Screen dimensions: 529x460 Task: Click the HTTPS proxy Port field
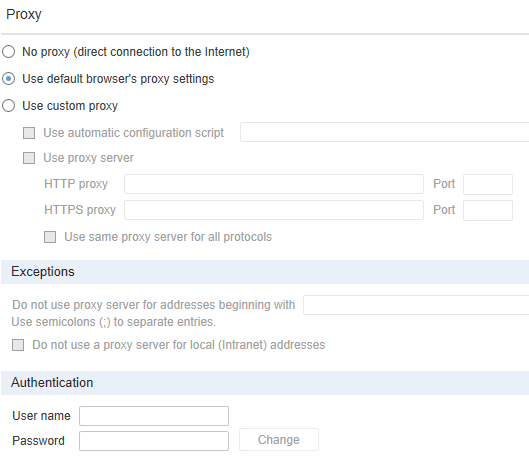488,210
